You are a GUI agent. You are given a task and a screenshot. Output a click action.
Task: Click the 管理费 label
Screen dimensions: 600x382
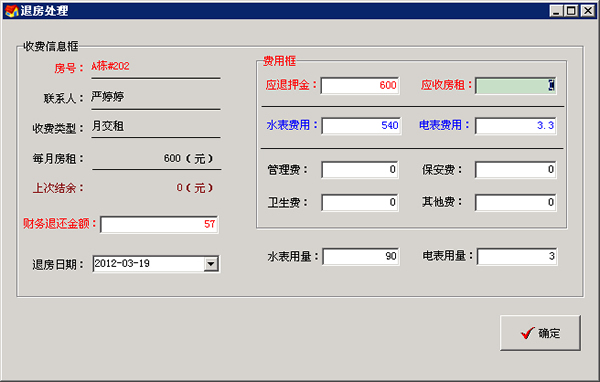point(287,169)
